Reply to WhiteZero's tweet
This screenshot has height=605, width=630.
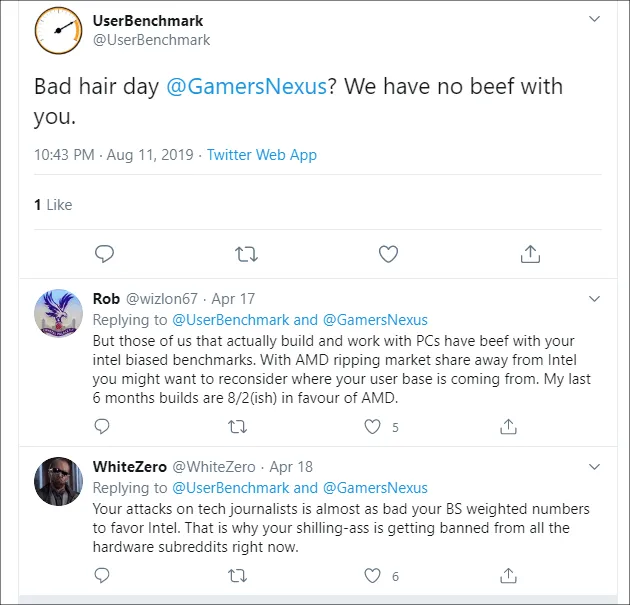(x=101, y=575)
